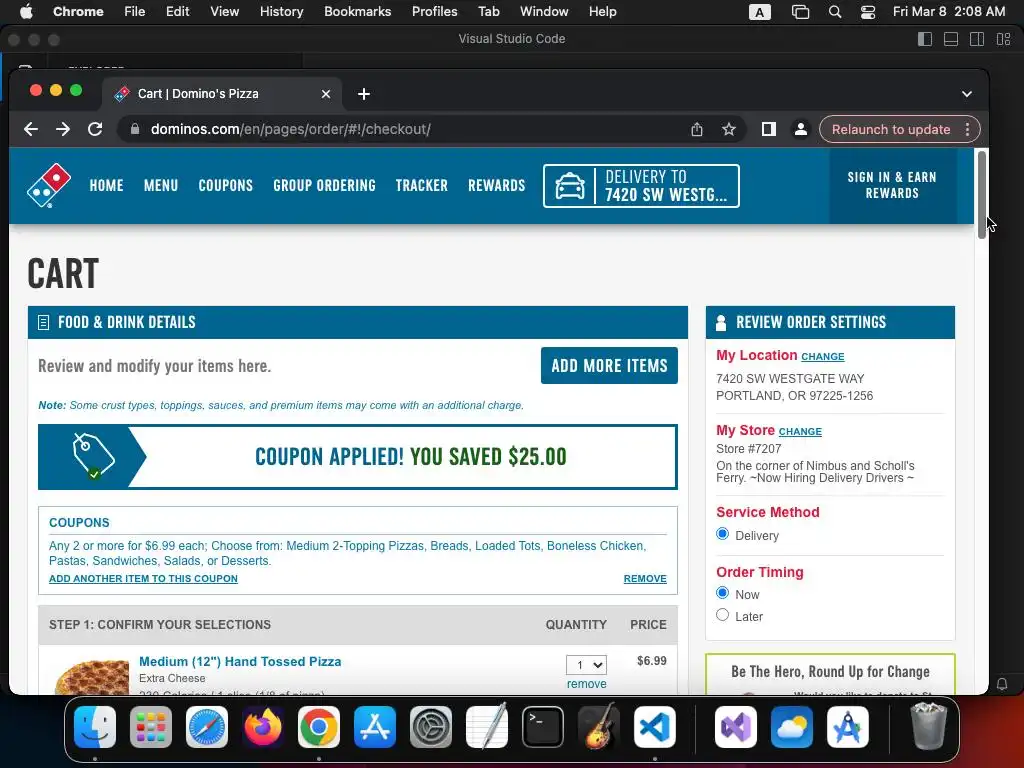This screenshot has width=1024, height=768.
Task: Open Control Center in menu bar
Action: (867, 12)
